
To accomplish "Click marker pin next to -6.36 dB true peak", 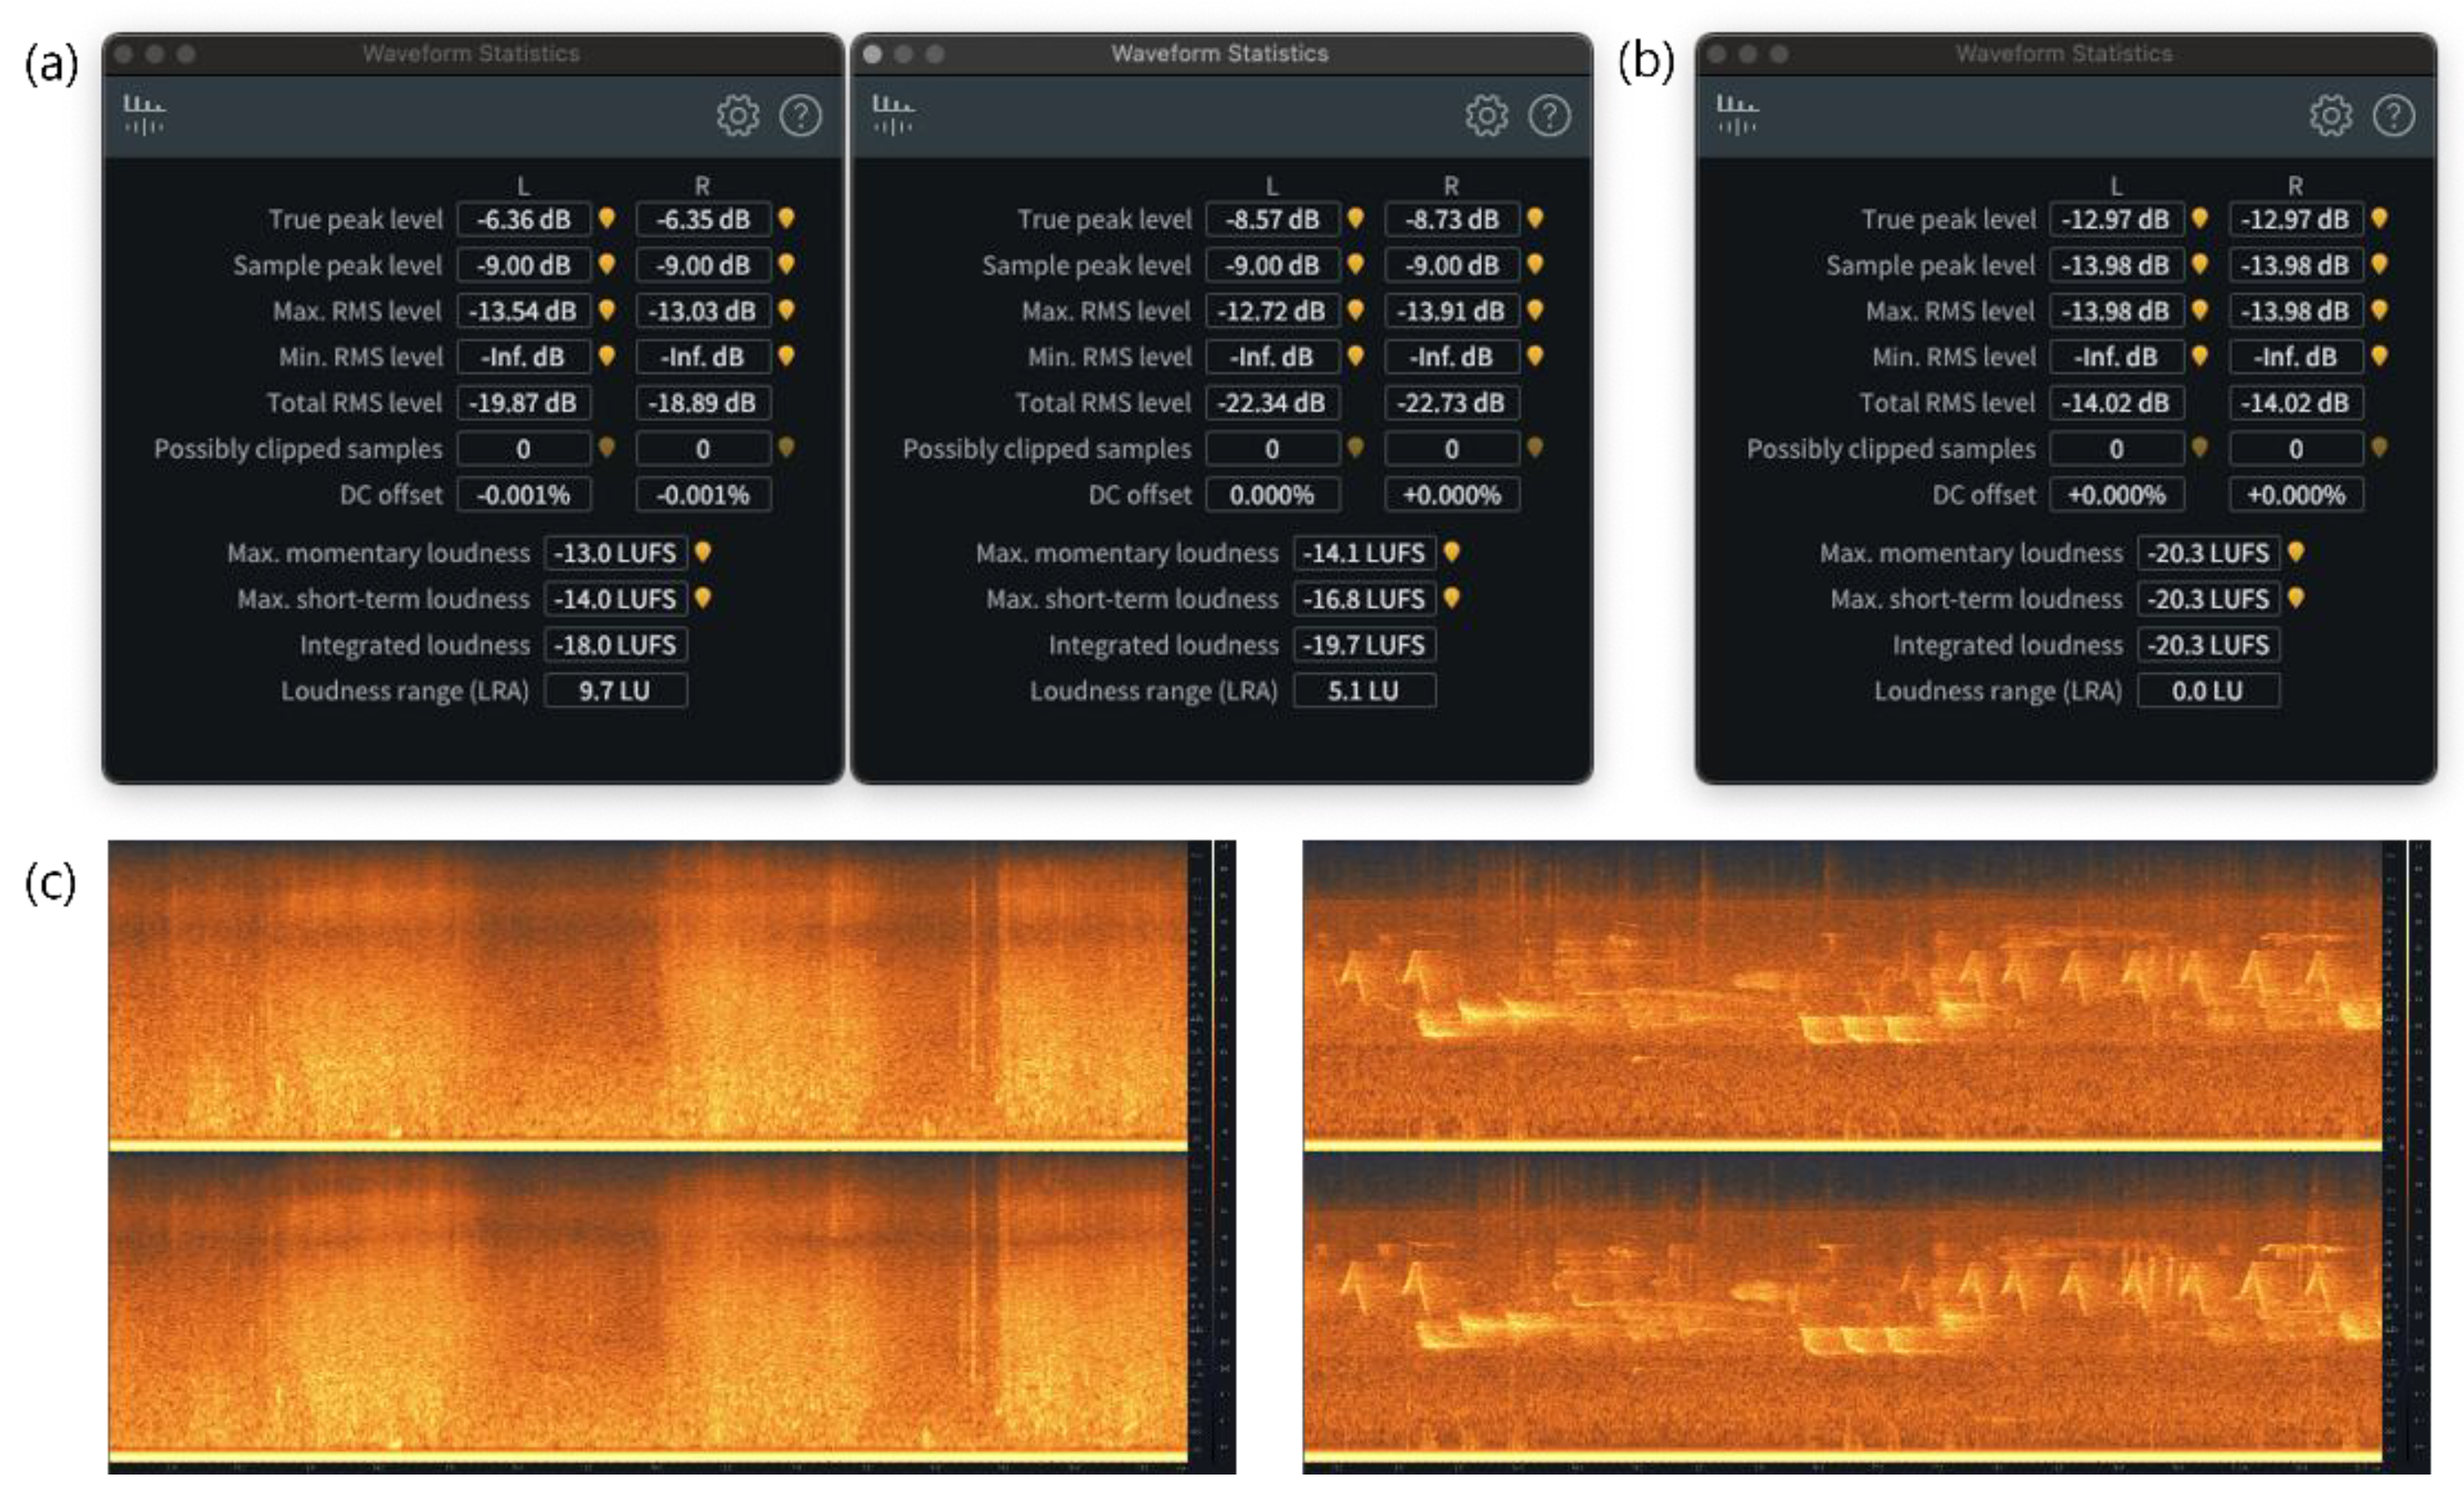I will coord(606,218).
